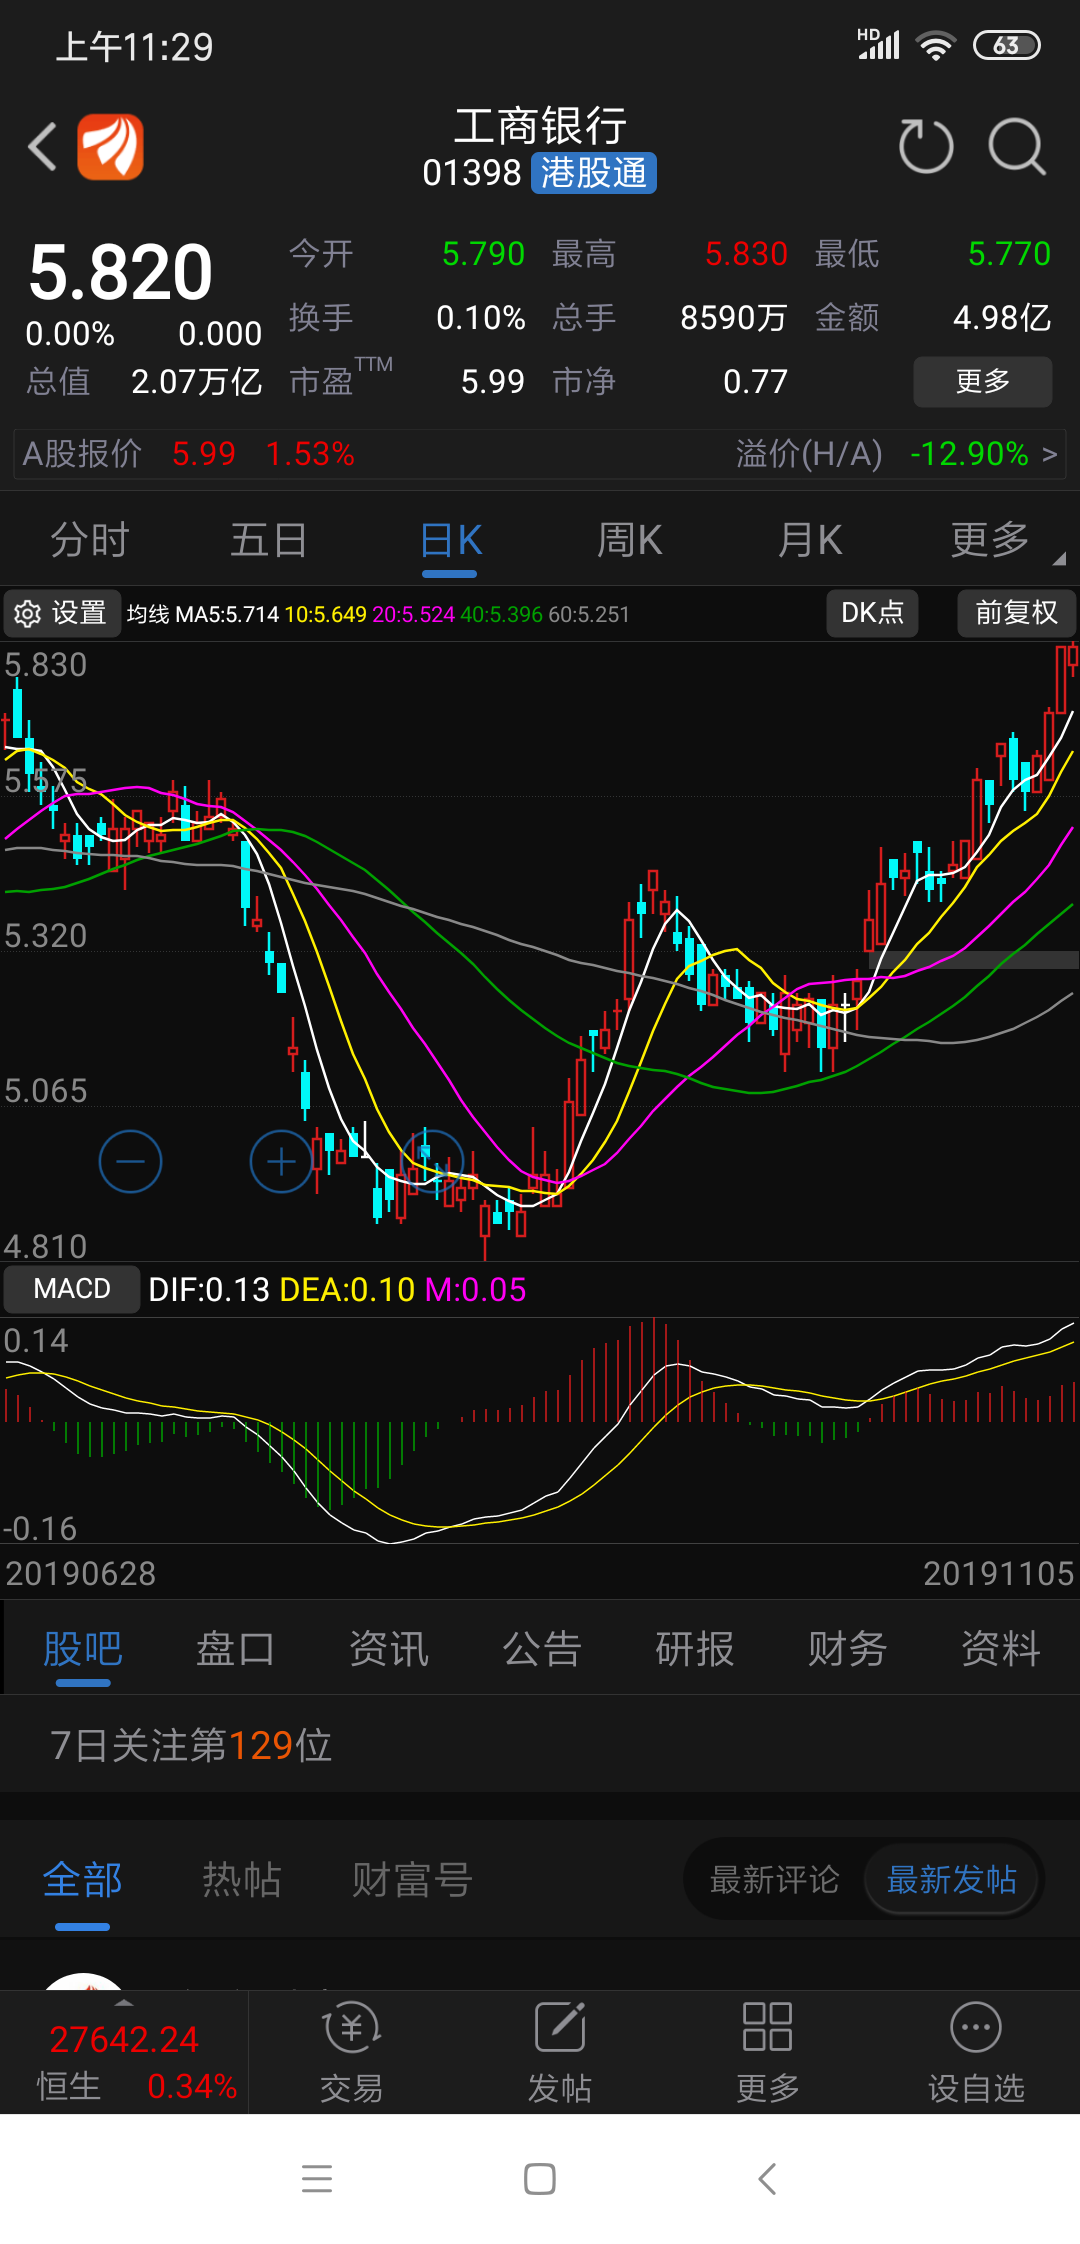Open the 盘口 tab

coord(235,1649)
